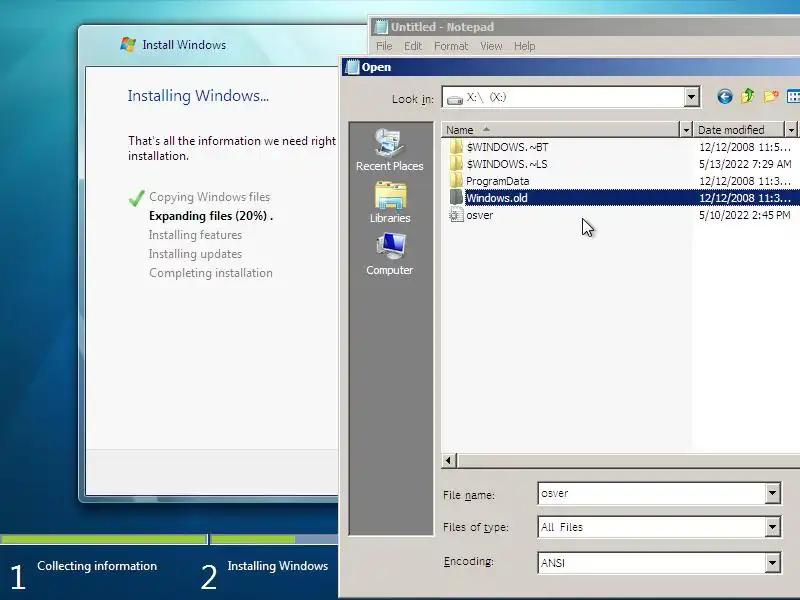Image resolution: width=800 pixels, height=600 pixels.
Task: Select the ProgramData folder name
Action: tap(497, 181)
